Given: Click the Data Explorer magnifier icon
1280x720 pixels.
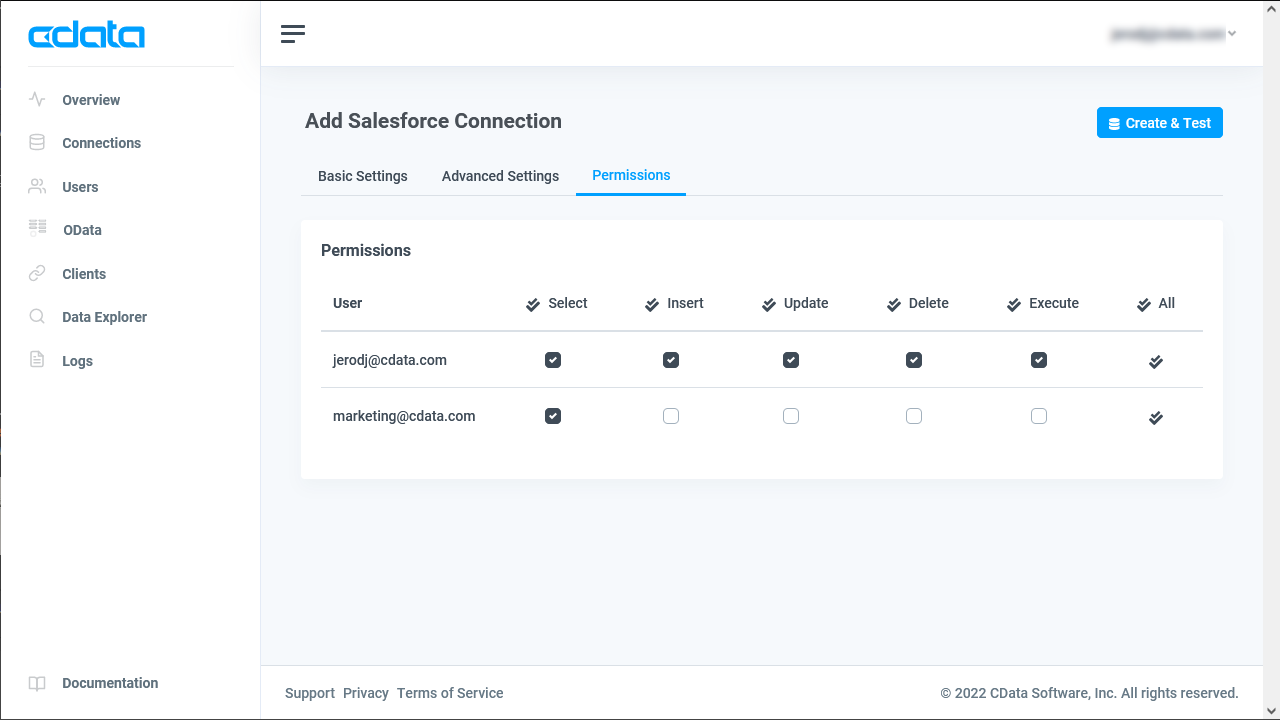Looking at the screenshot, I should pyautogui.click(x=37, y=317).
